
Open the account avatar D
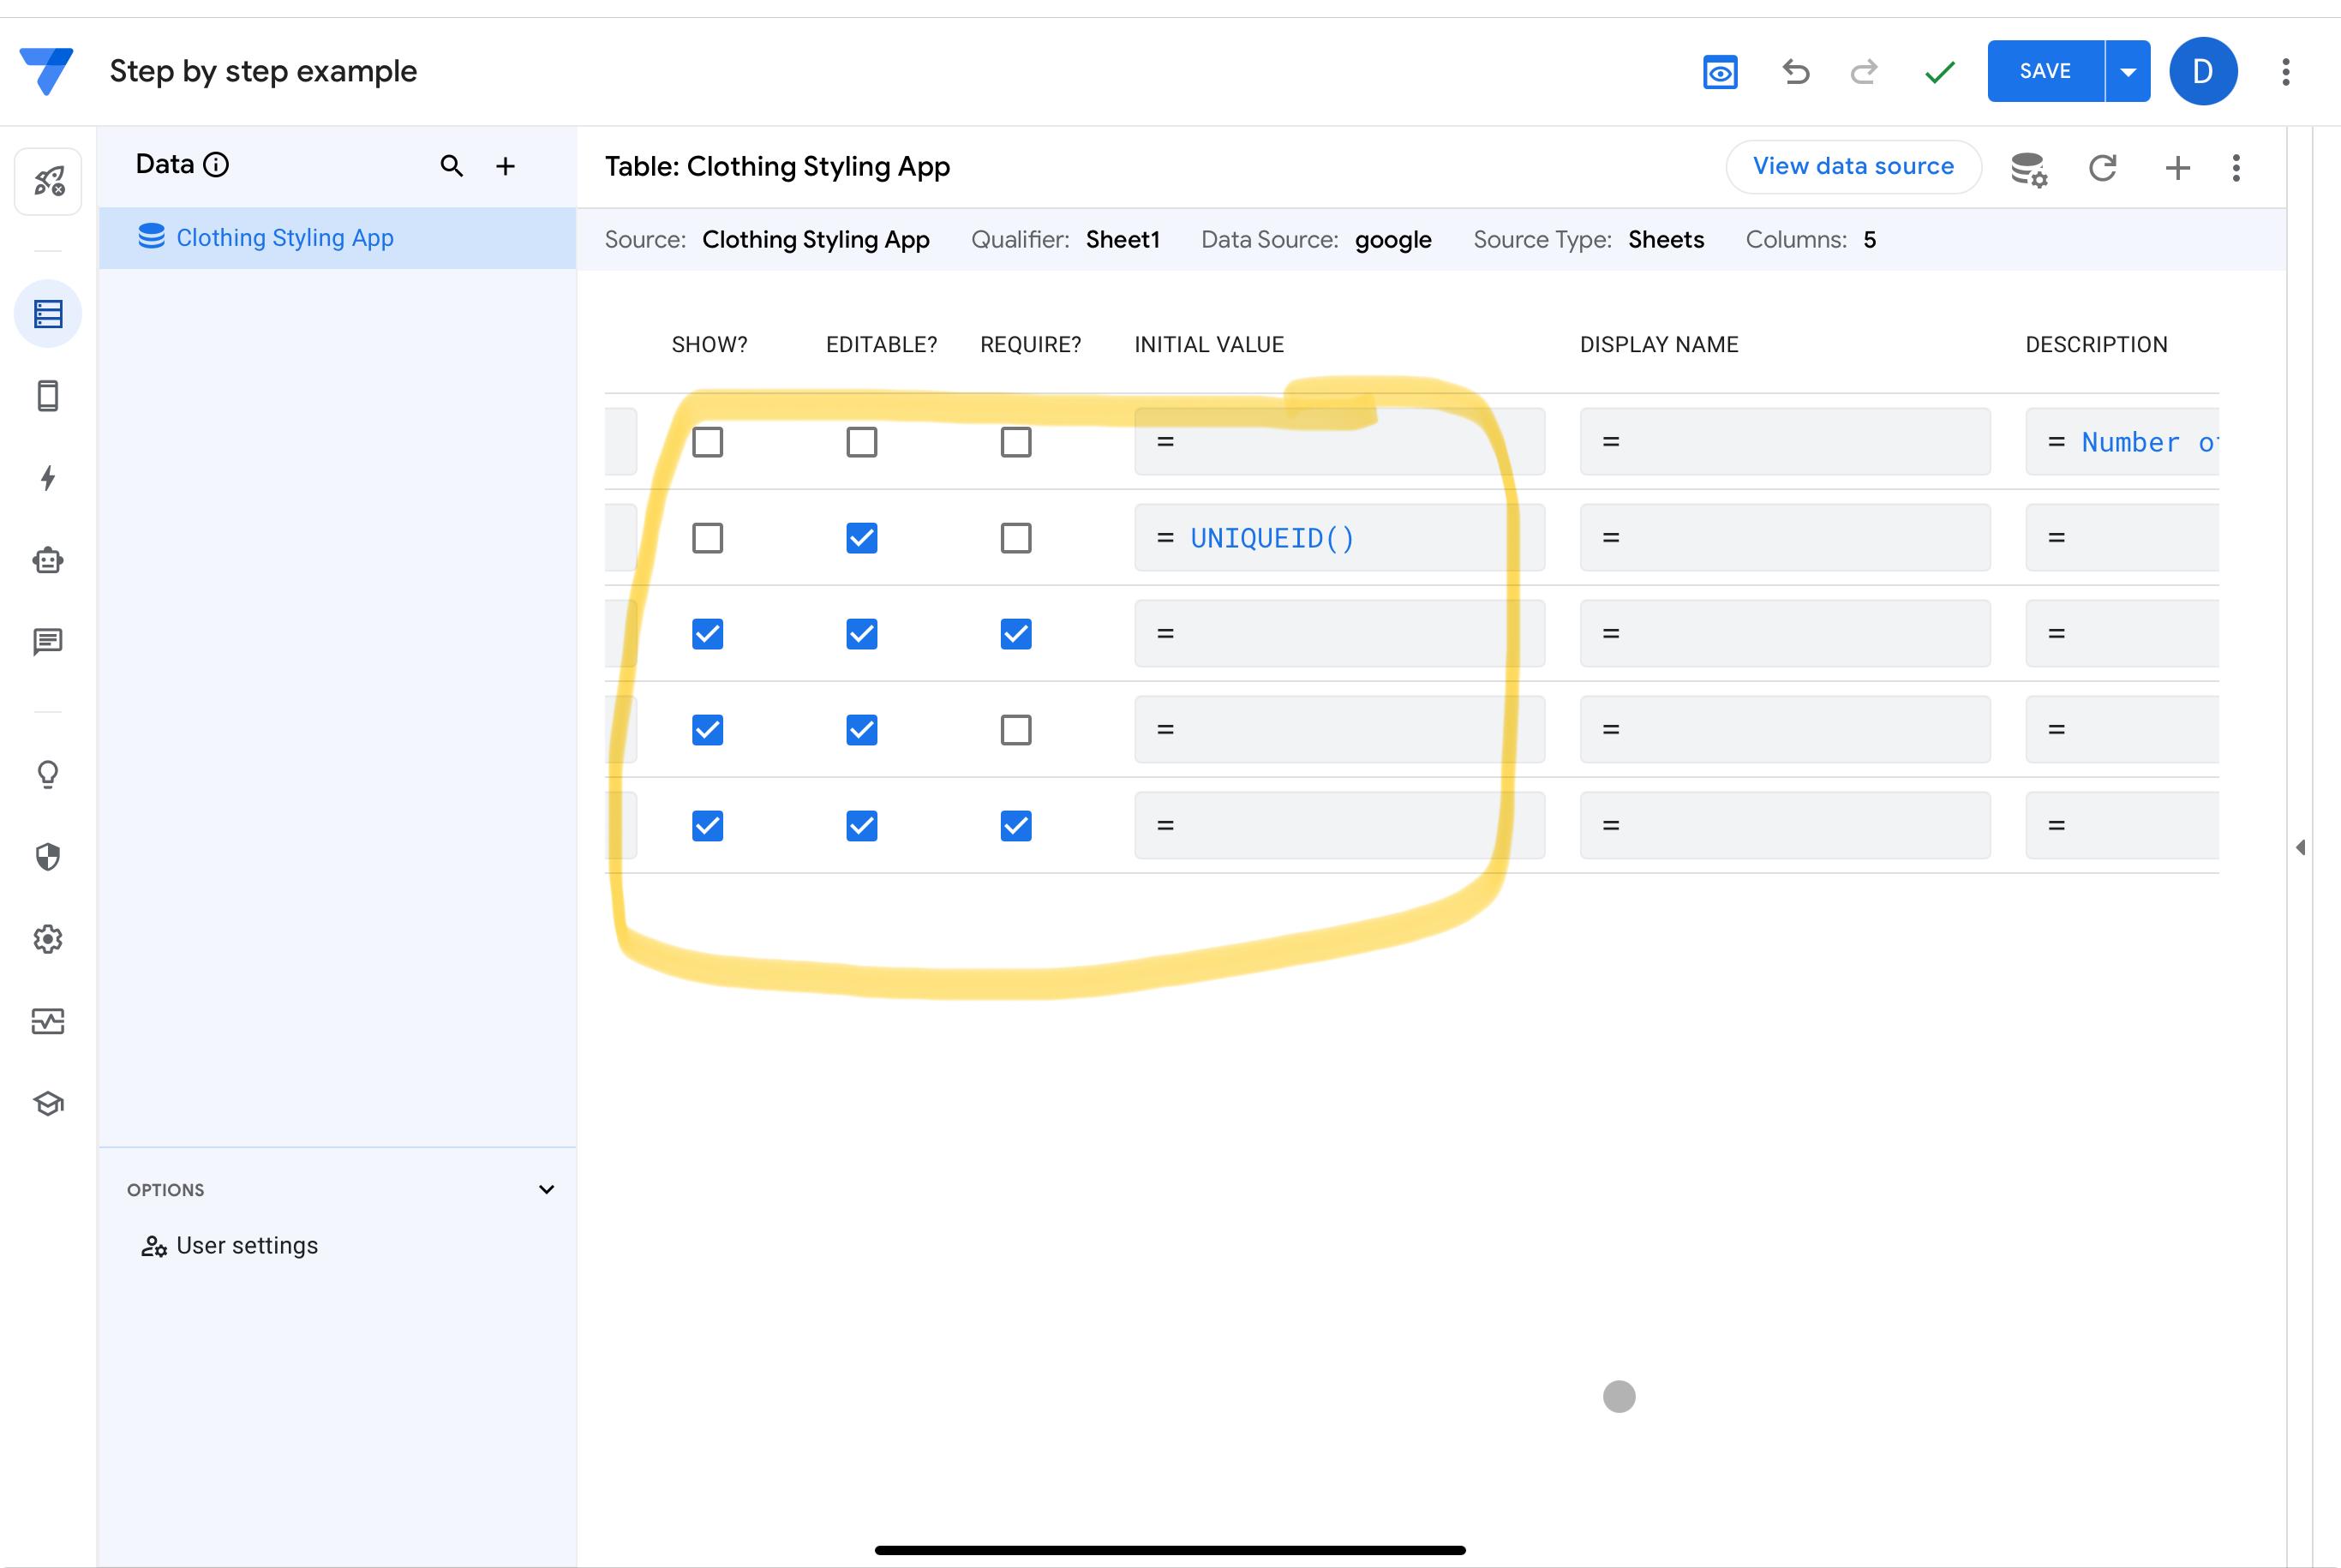tap(2202, 71)
